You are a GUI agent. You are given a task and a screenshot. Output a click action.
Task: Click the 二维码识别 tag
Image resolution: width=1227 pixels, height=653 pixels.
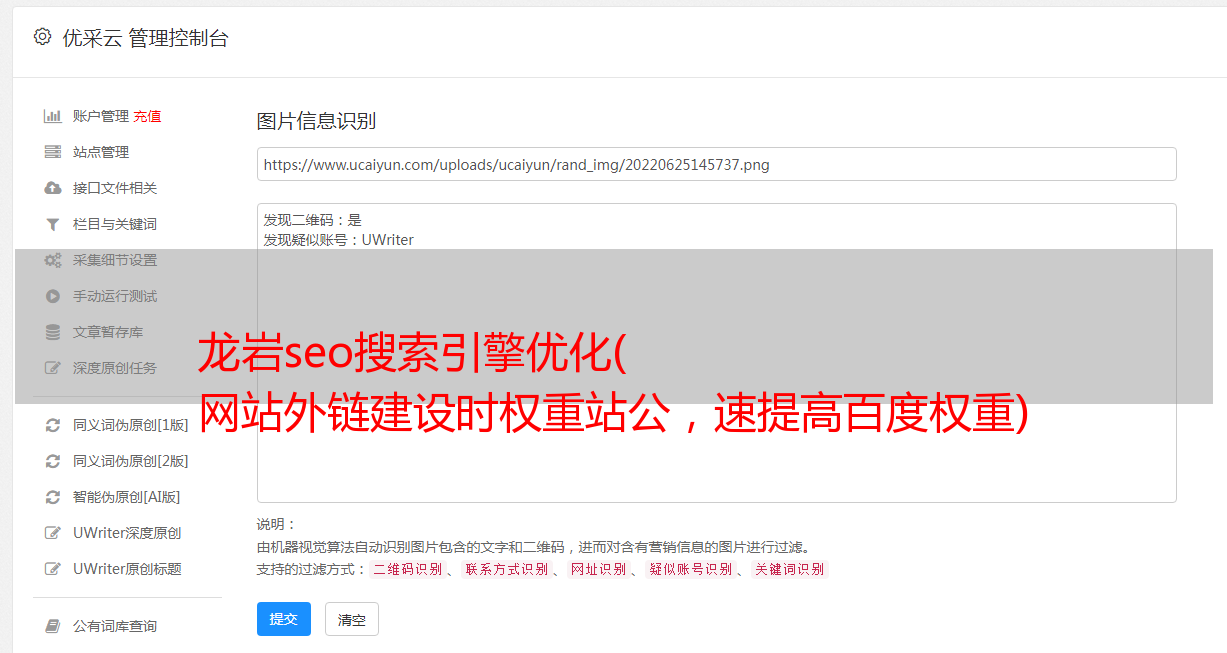(408, 569)
